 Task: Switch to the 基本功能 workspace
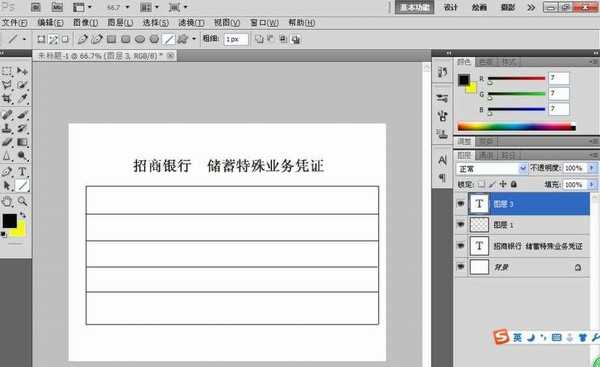(x=414, y=7)
